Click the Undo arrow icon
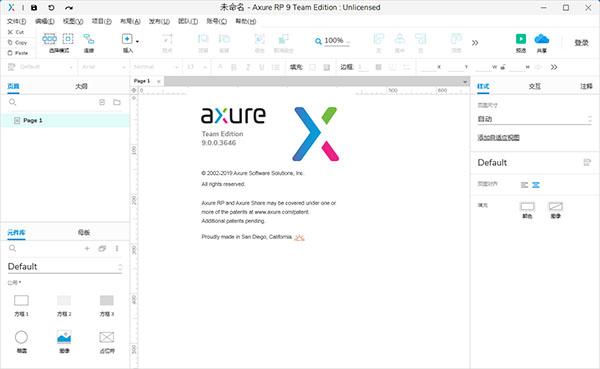Image resolution: width=600 pixels, height=369 pixels. (x=51, y=7)
